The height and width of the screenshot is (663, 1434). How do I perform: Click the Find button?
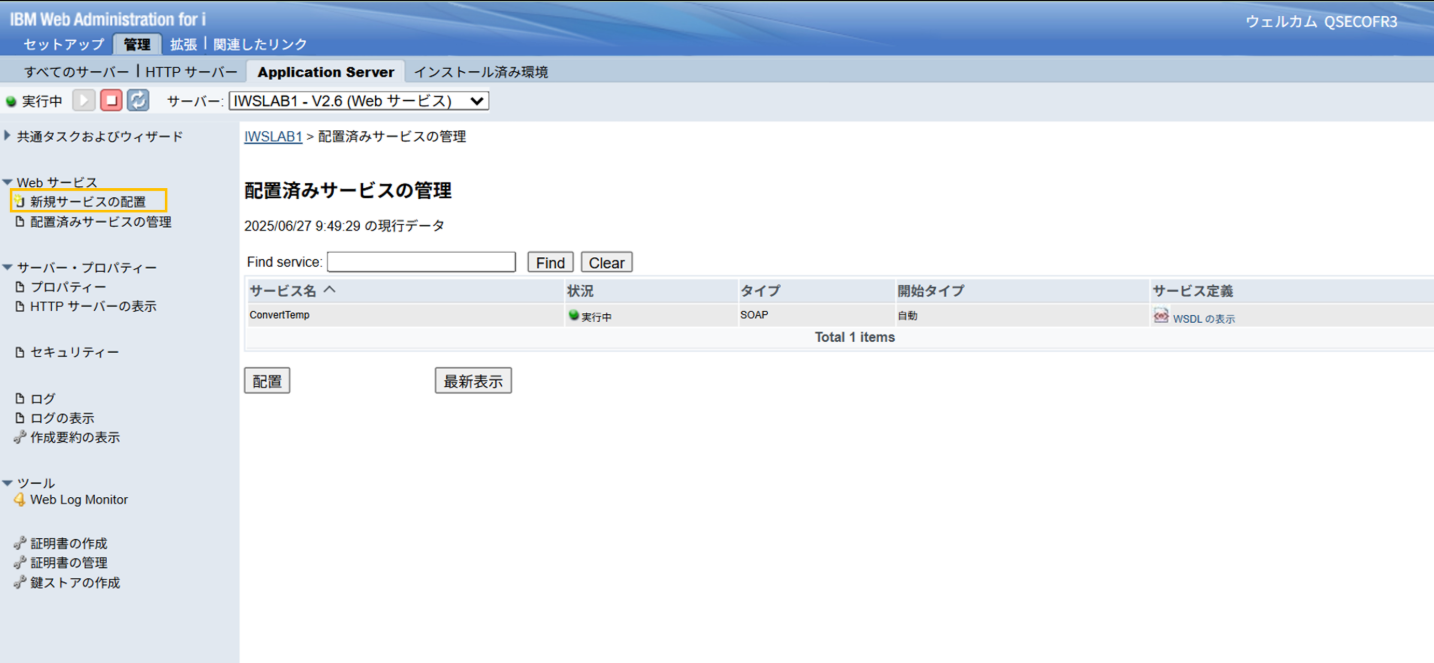[x=551, y=262]
